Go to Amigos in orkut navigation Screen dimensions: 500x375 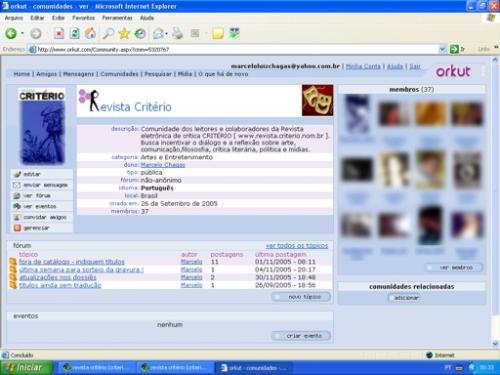[x=47, y=74]
